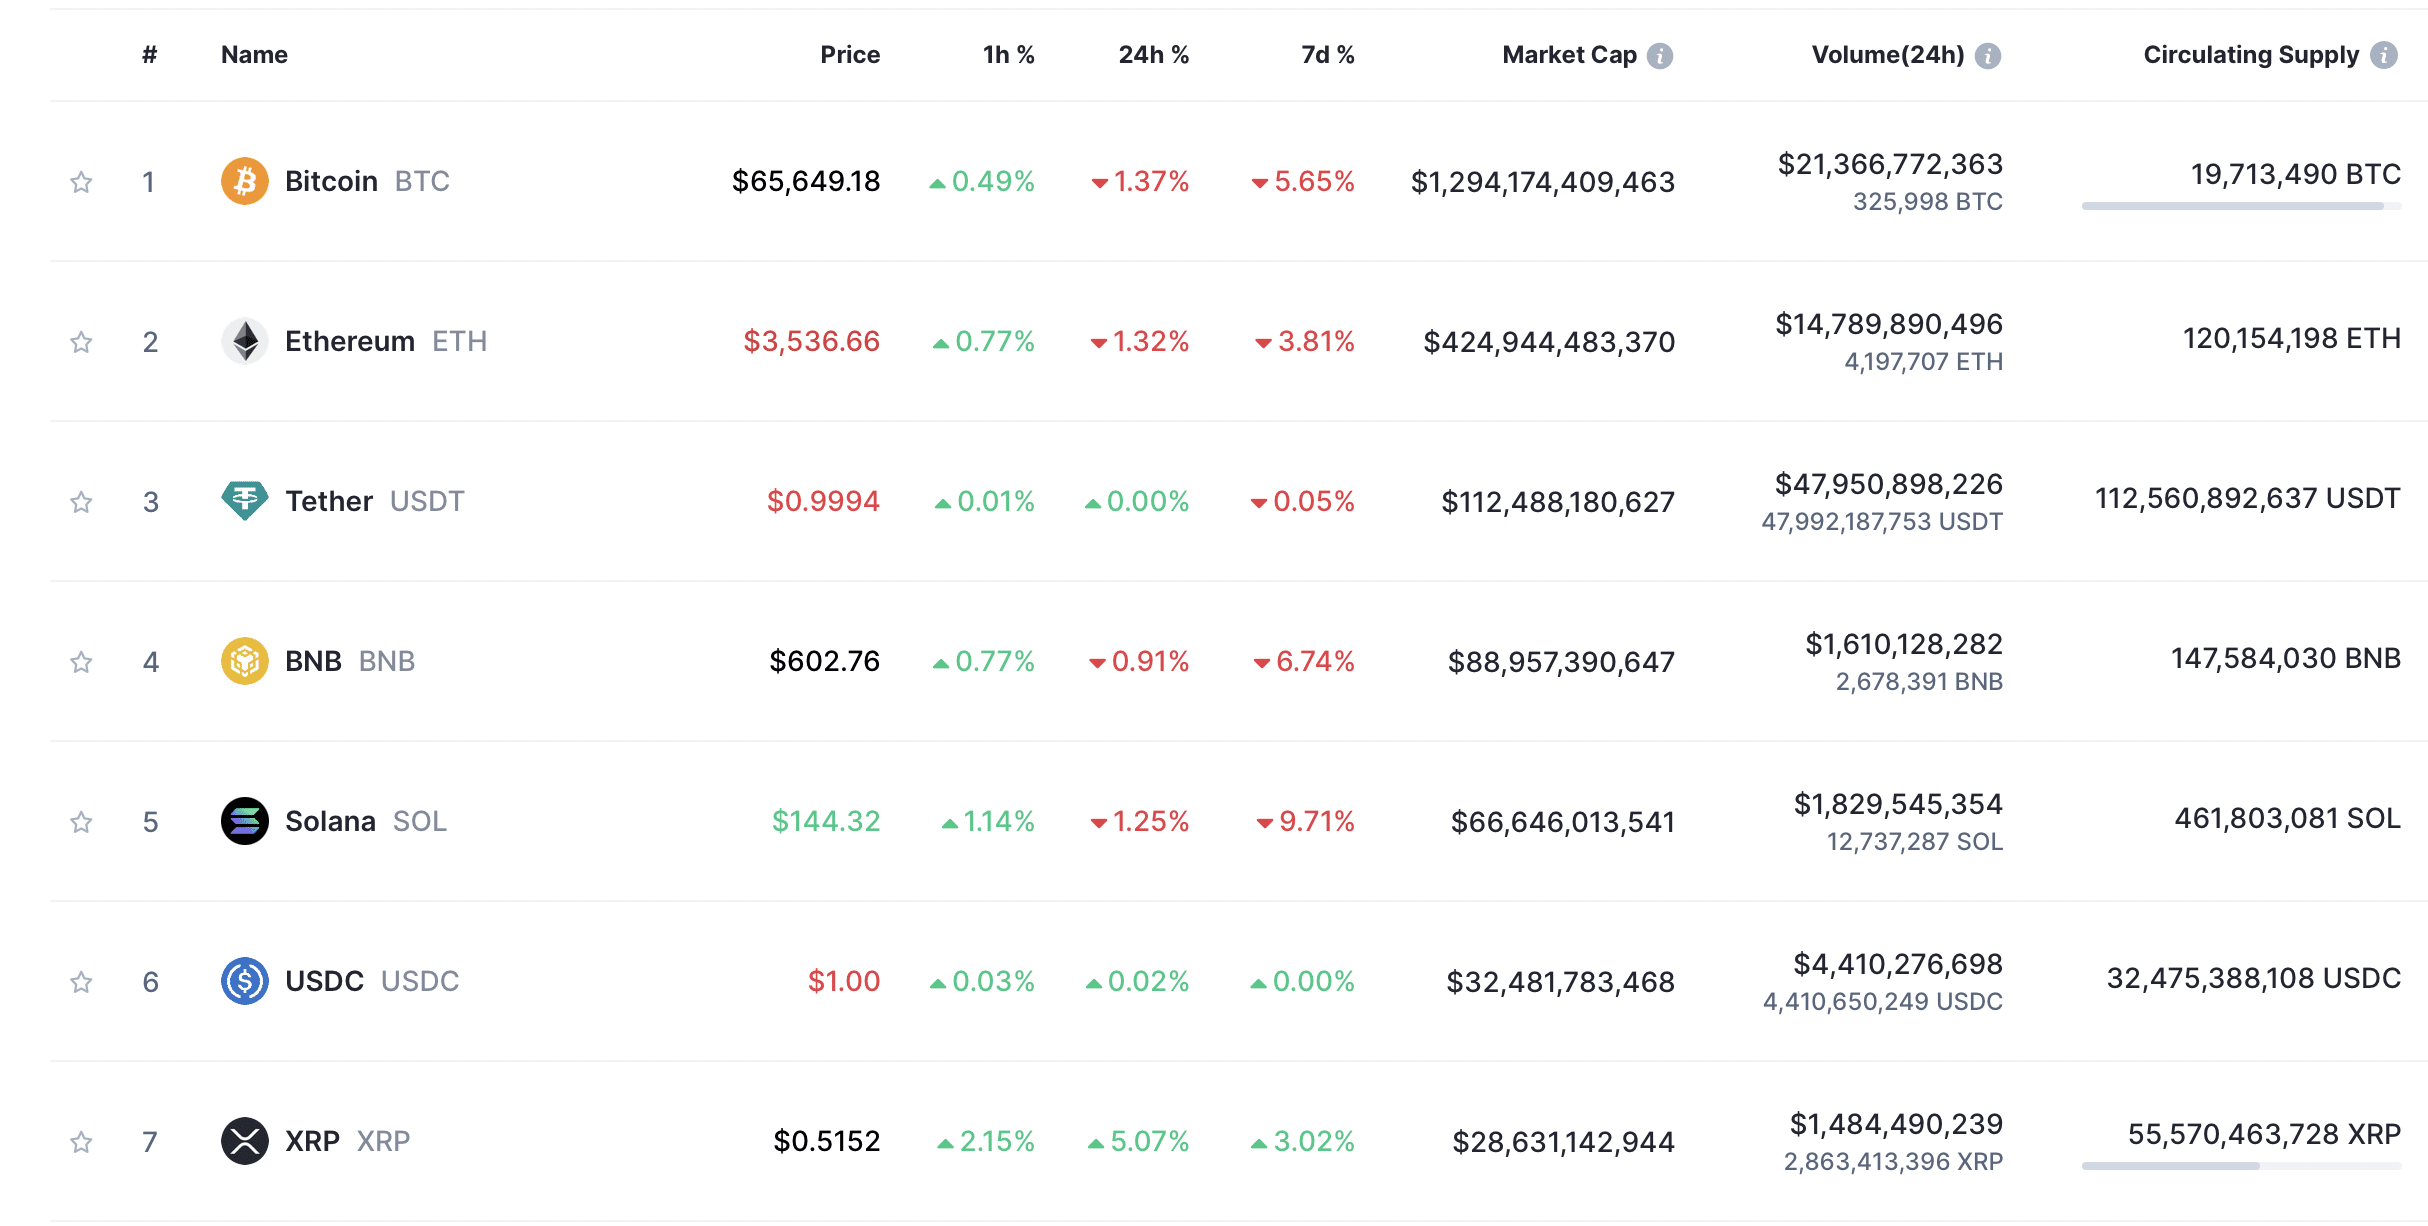Screen dimensions: 2428x1226
Task: Click the Bitcoin logo icon
Action: coord(244,181)
